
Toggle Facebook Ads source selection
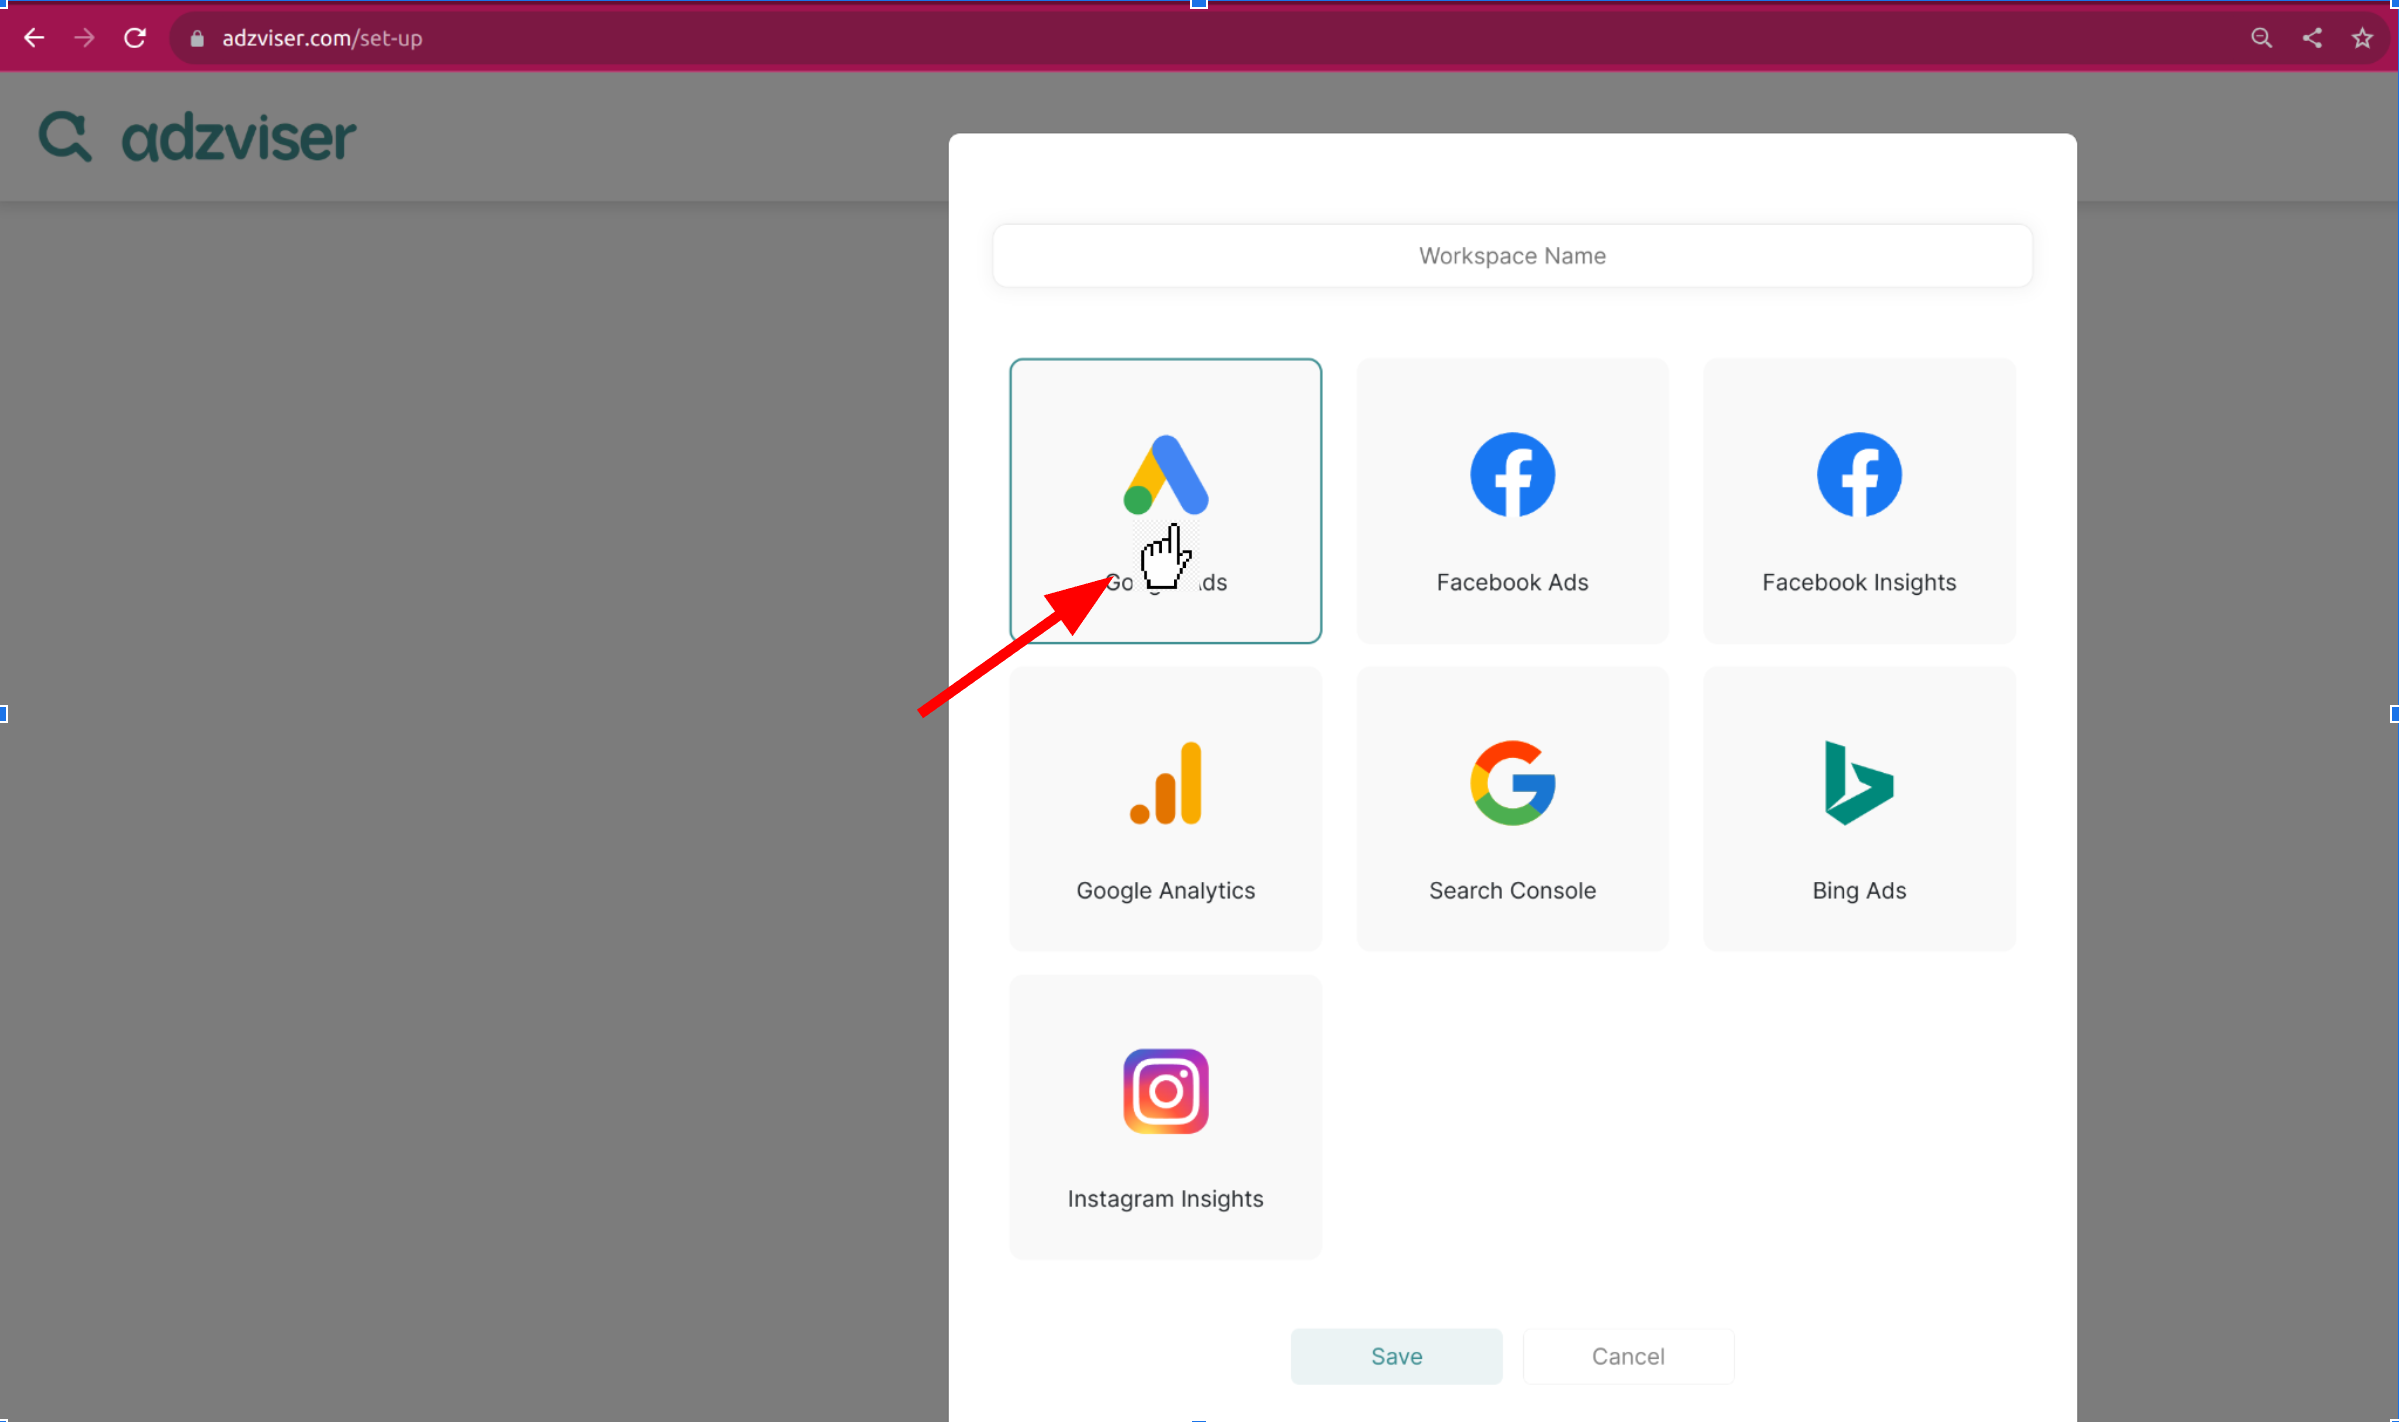[1512, 500]
